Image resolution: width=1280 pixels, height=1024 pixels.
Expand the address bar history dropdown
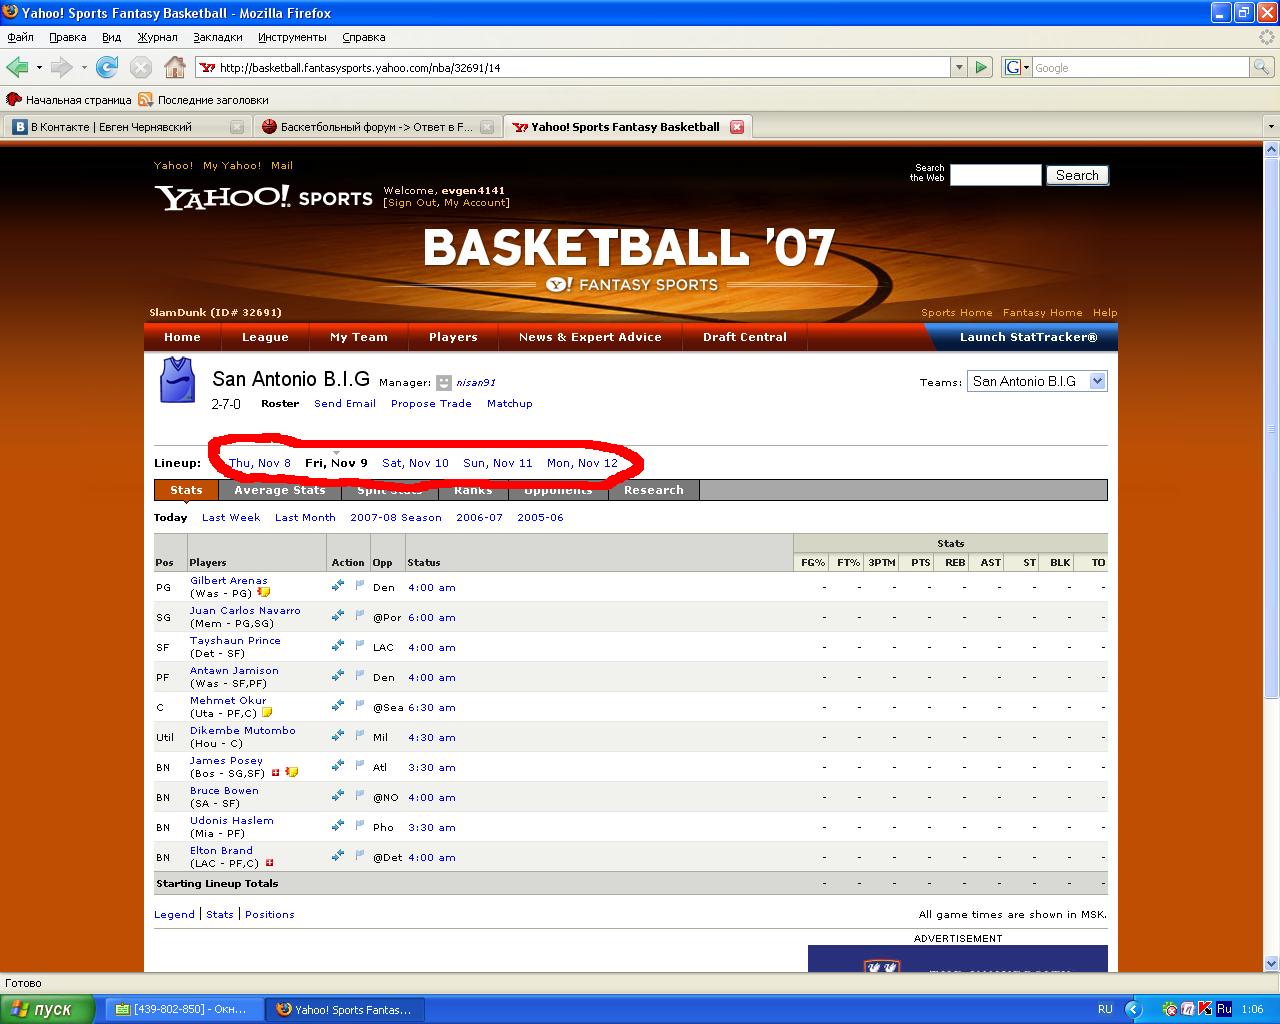(x=959, y=67)
